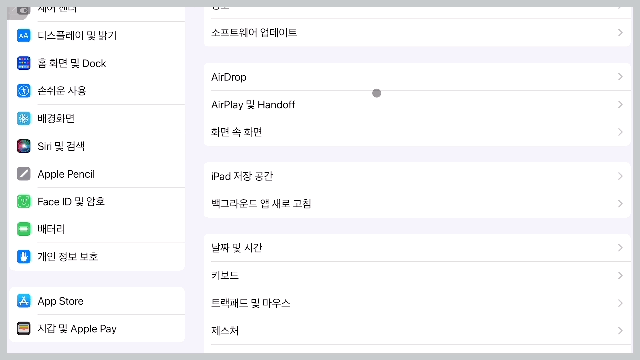This screenshot has height=360, width=640.
Task: Tap chevron beside 키보드
Action: pos(620,276)
